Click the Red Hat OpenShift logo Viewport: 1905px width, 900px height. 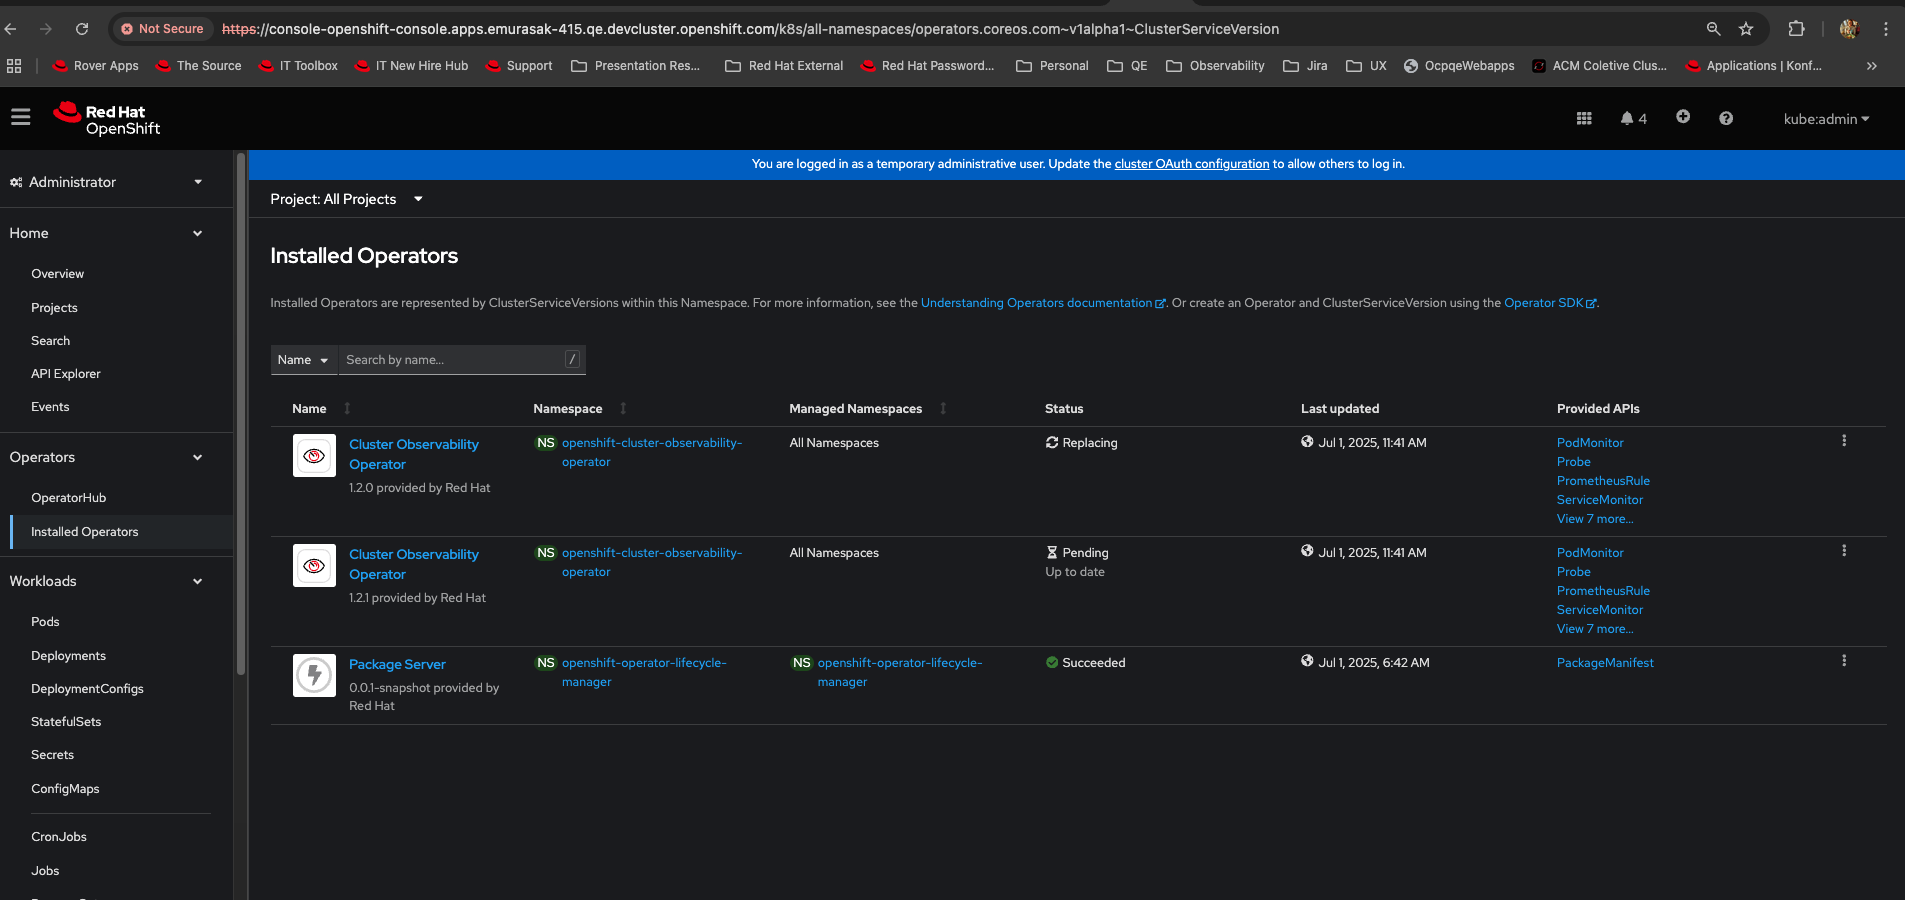click(x=106, y=119)
